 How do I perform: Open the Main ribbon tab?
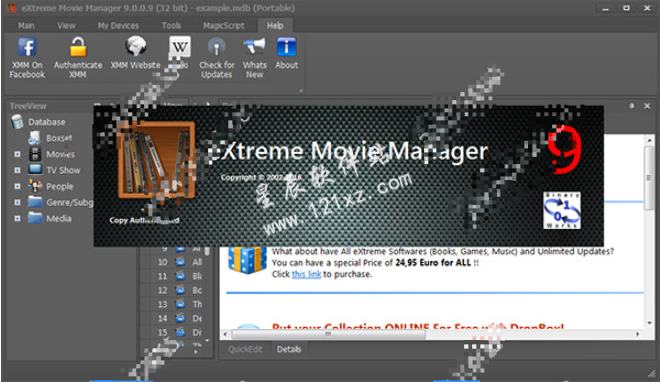click(26, 26)
